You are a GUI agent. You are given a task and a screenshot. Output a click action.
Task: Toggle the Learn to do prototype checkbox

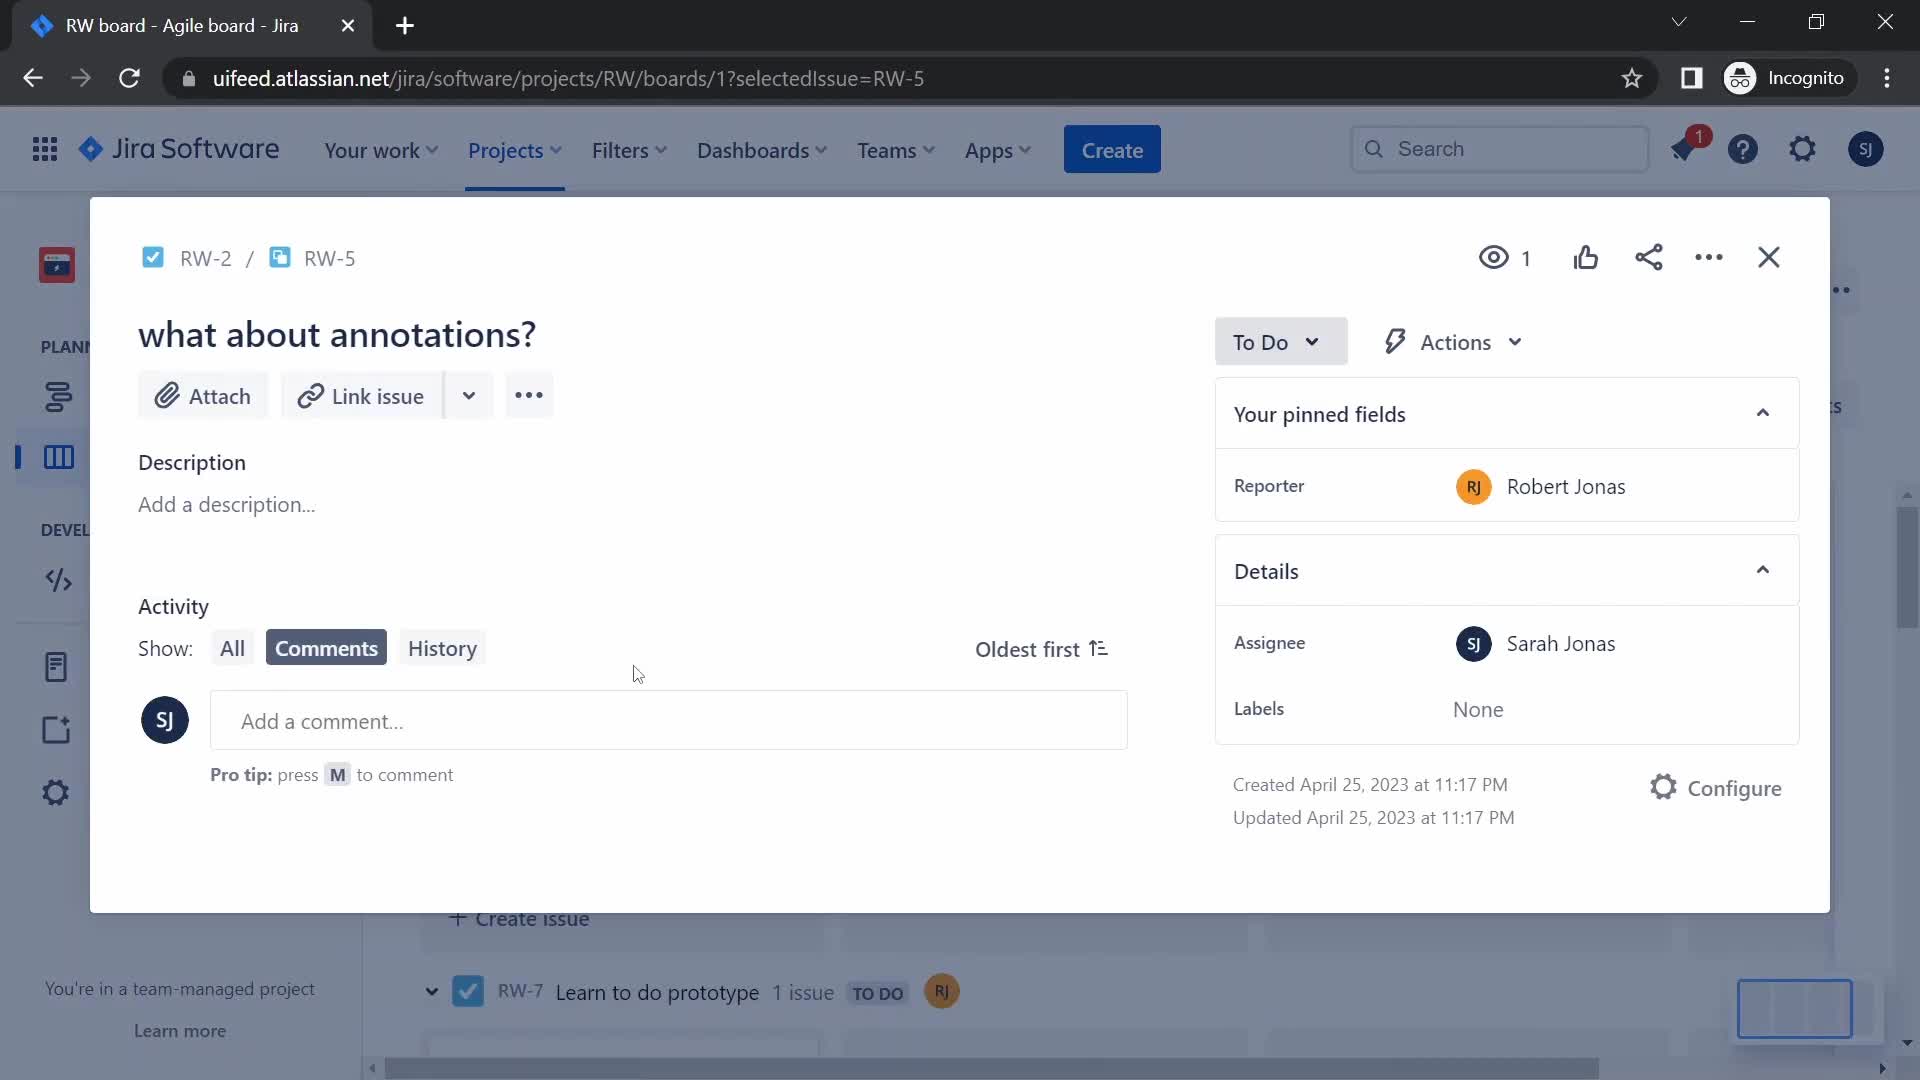467,990
